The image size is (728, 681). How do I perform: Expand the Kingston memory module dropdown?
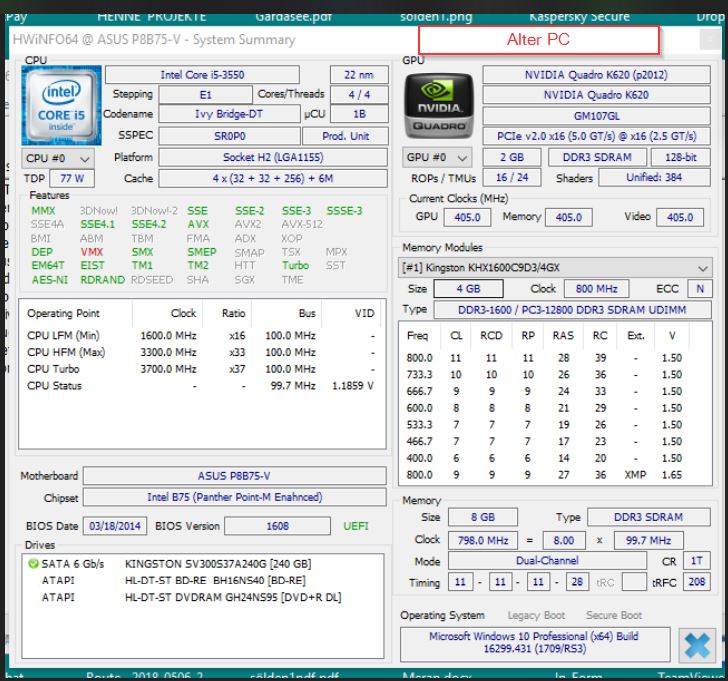555,268
